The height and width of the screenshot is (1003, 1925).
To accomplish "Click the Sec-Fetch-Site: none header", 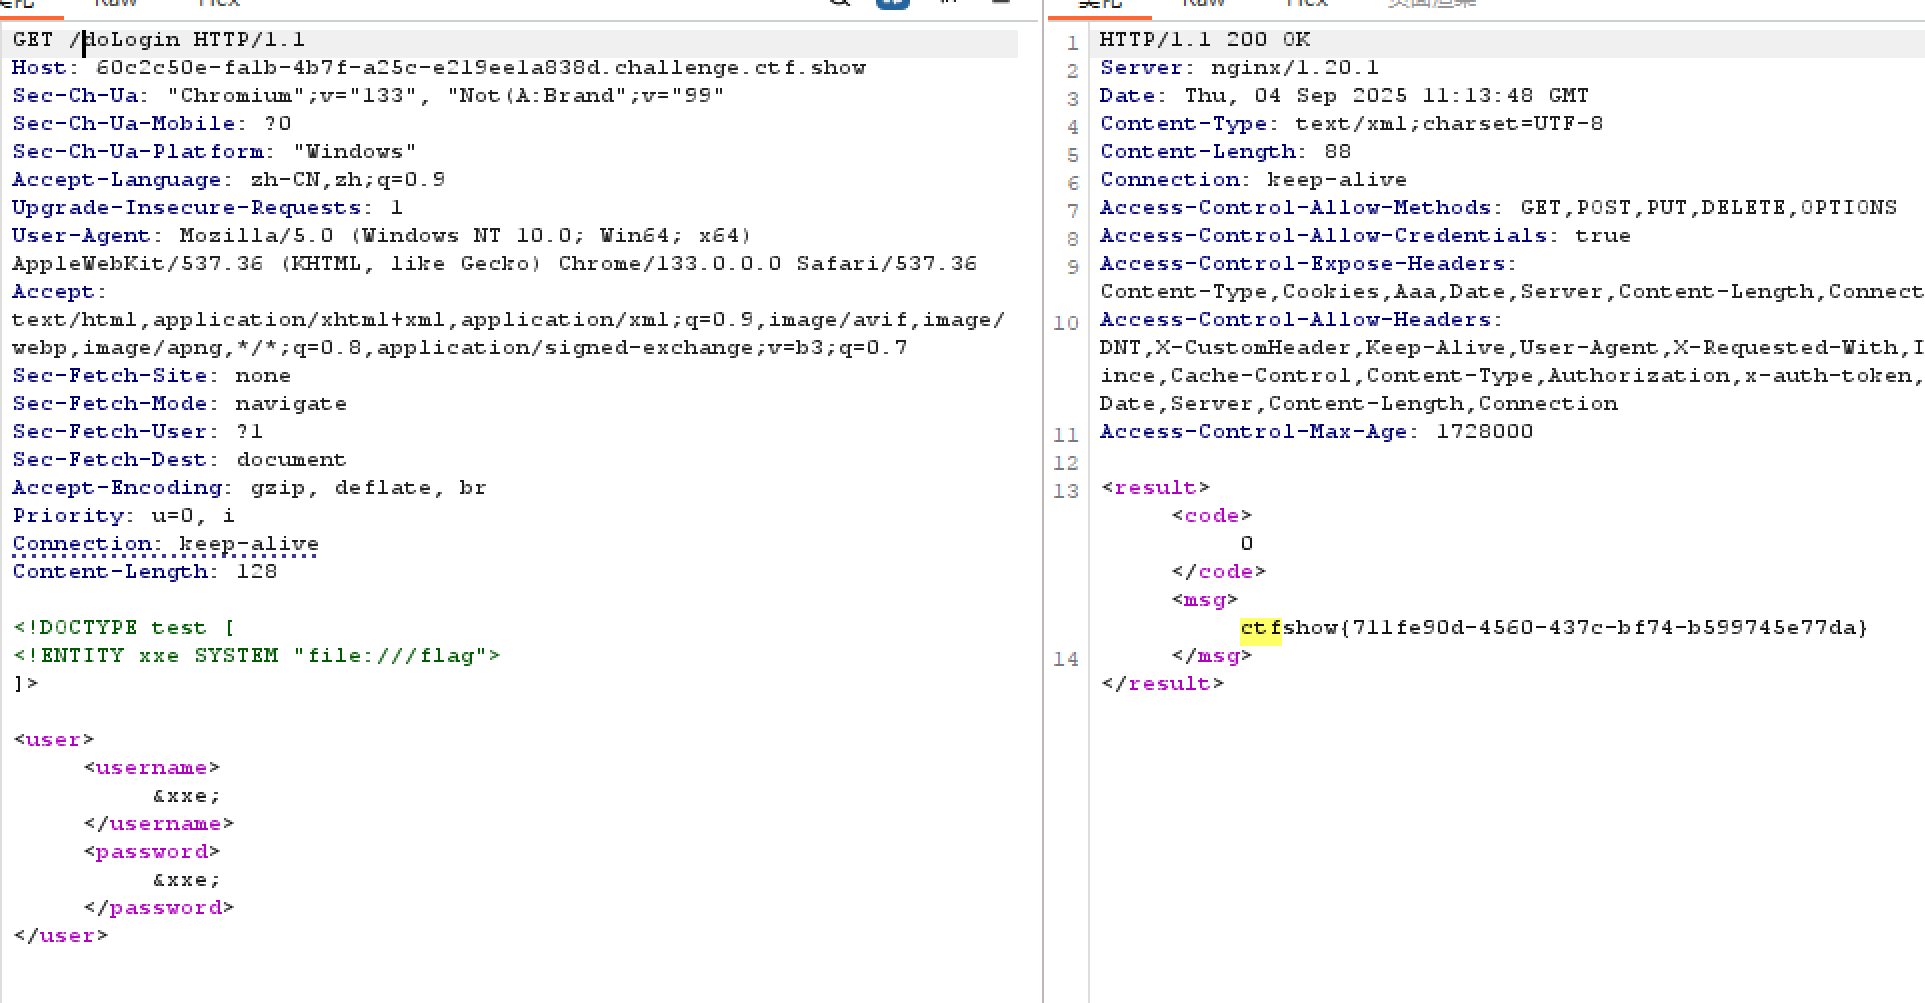I will coord(151,376).
